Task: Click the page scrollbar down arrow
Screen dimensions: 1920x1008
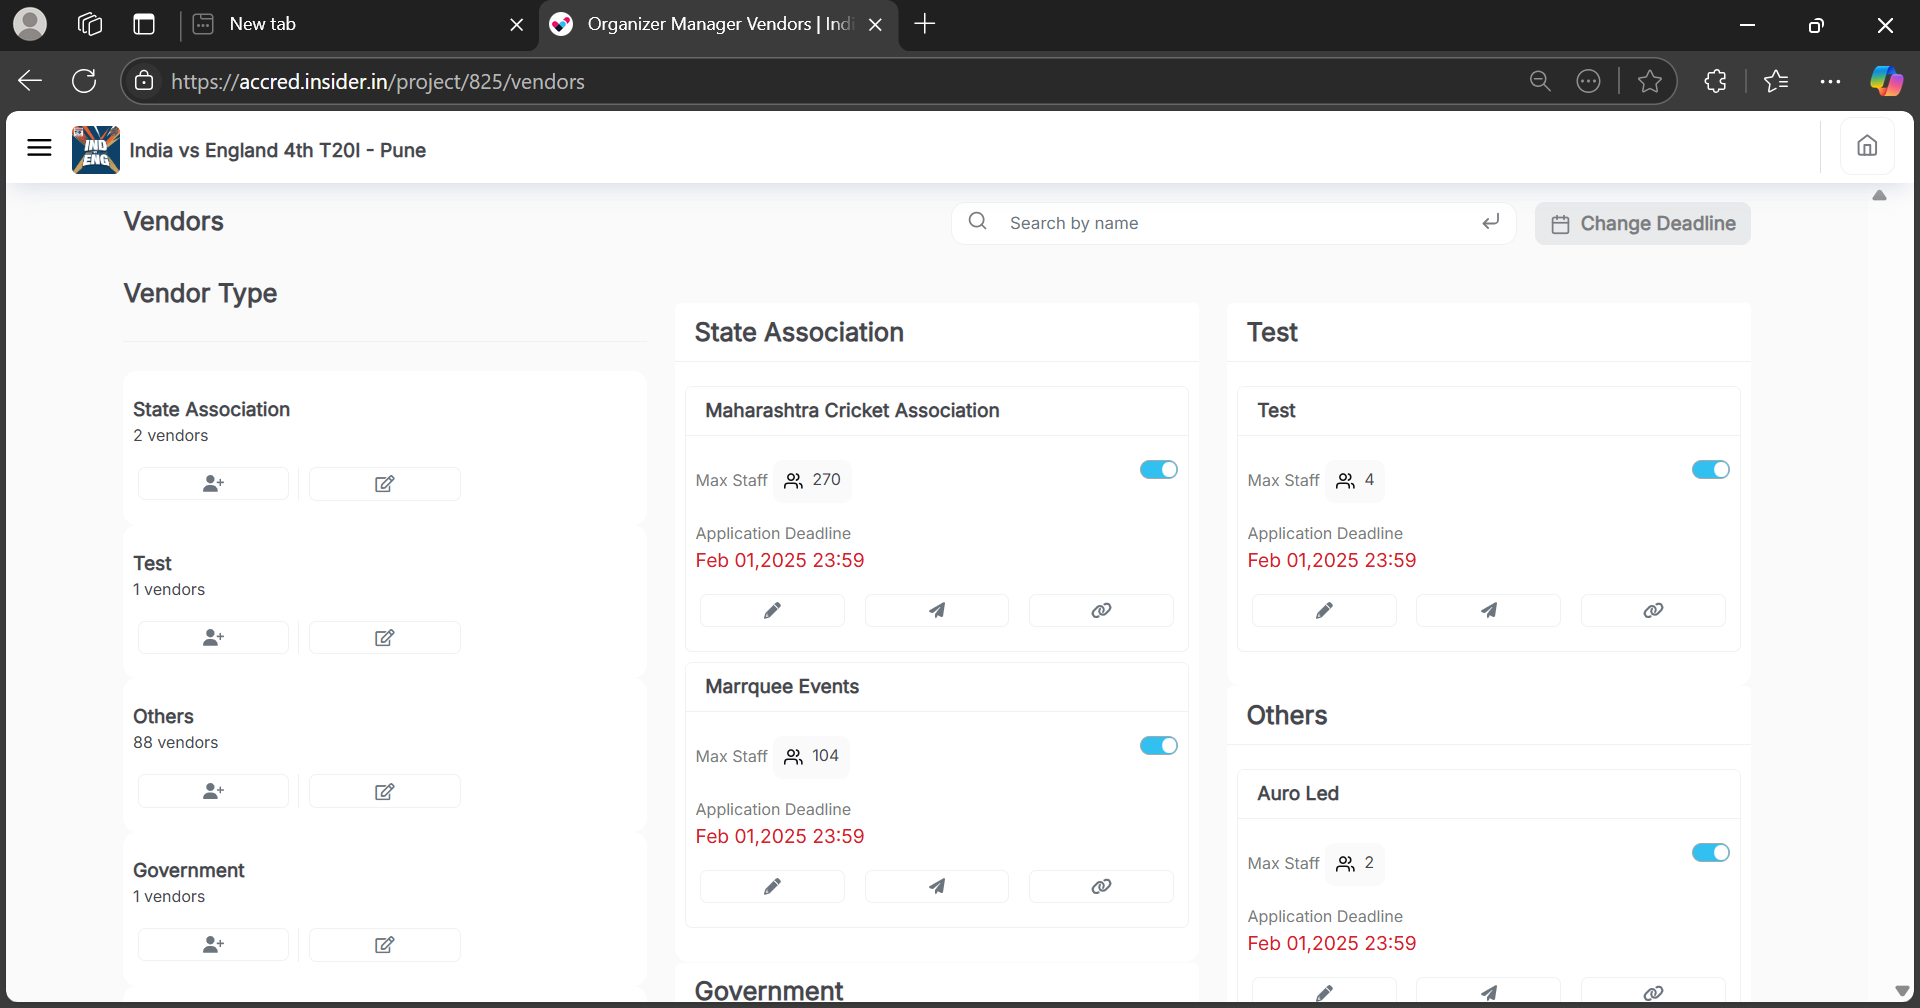Action: point(1901,991)
